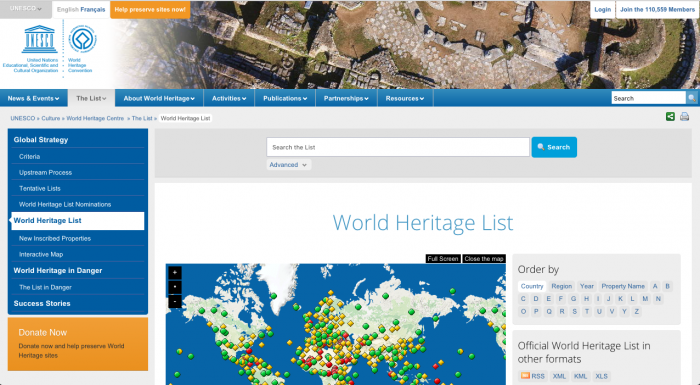Click the top-right site Search field
This screenshot has height=385, width=700.
pyautogui.click(x=648, y=98)
